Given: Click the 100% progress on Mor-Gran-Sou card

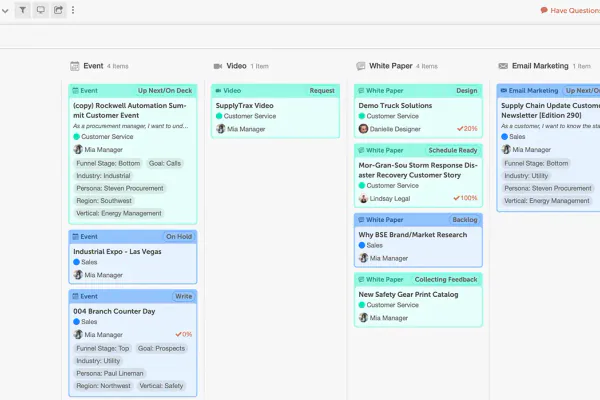Looking at the screenshot, I should pos(465,198).
